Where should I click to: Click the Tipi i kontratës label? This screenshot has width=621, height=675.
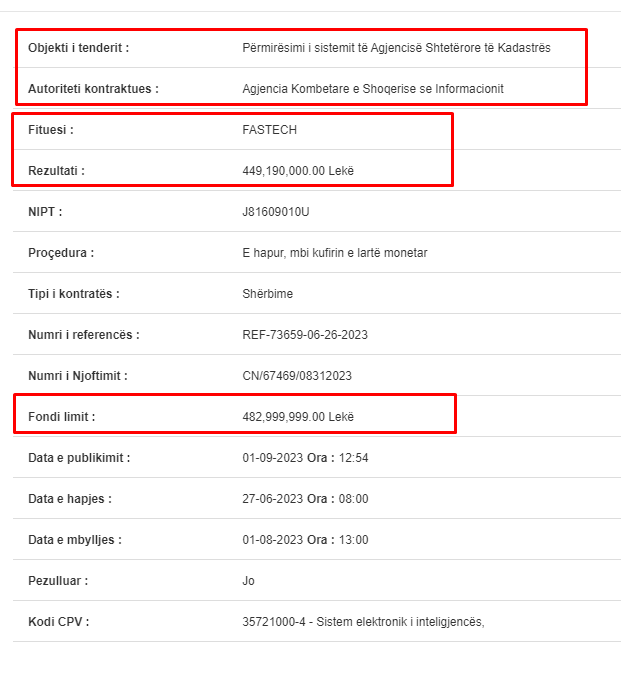74,294
